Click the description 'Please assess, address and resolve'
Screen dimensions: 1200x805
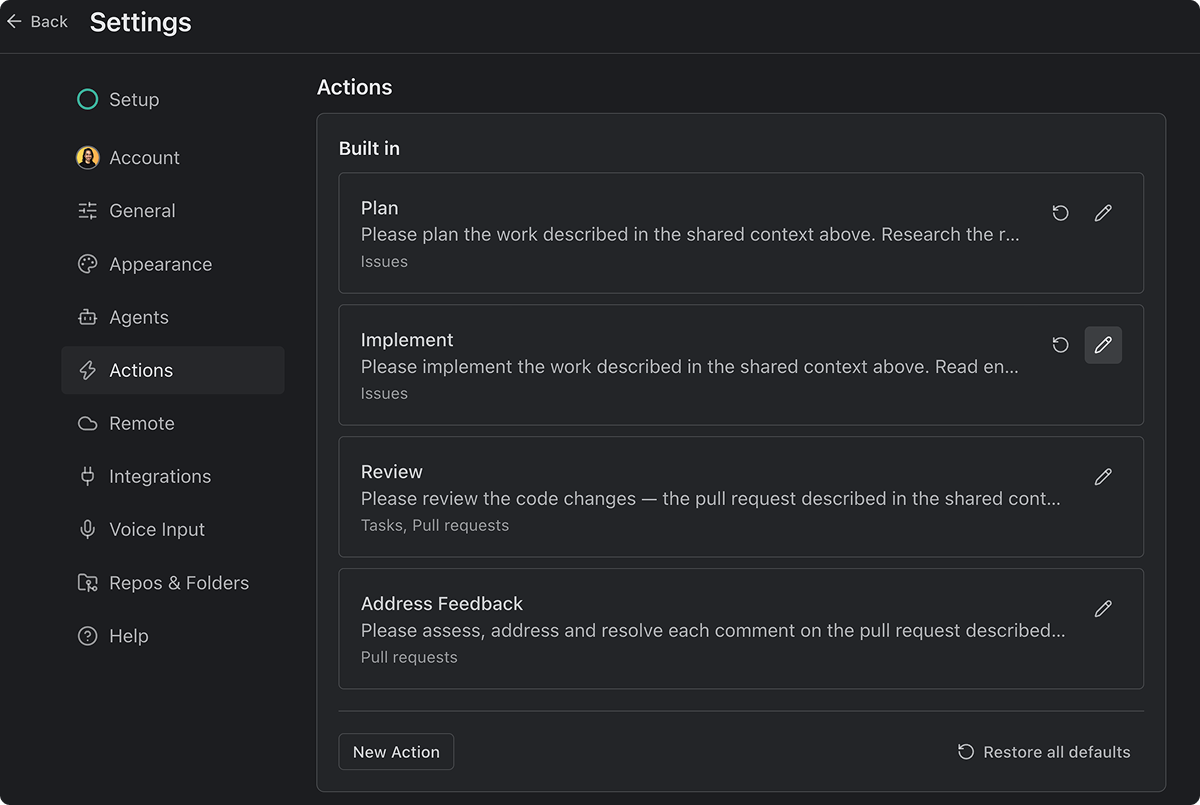point(713,631)
